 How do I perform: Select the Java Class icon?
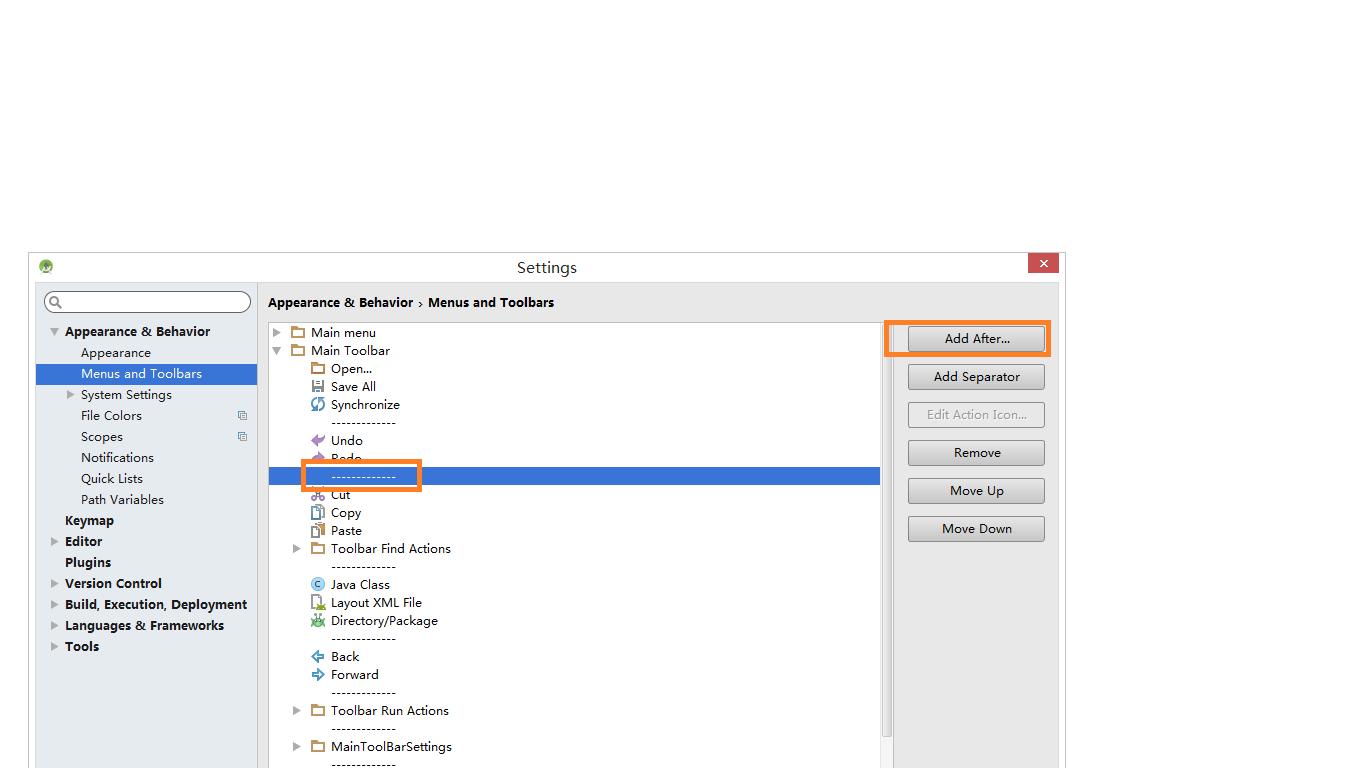[318, 584]
